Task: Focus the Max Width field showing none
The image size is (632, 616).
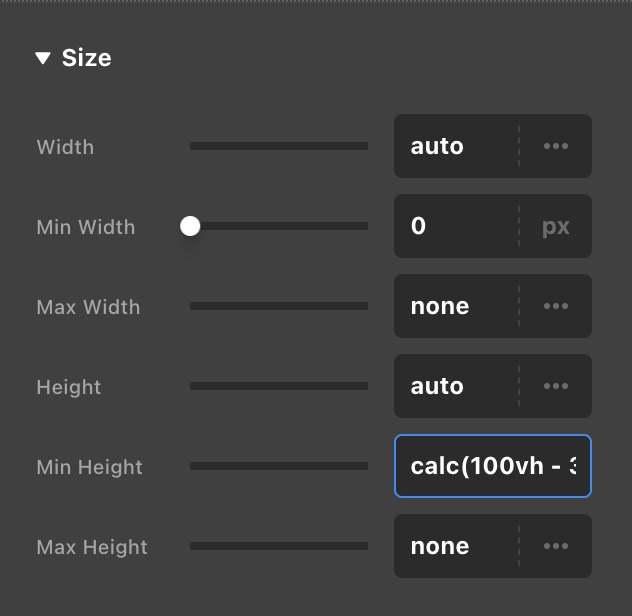Action: coord(455,306)
